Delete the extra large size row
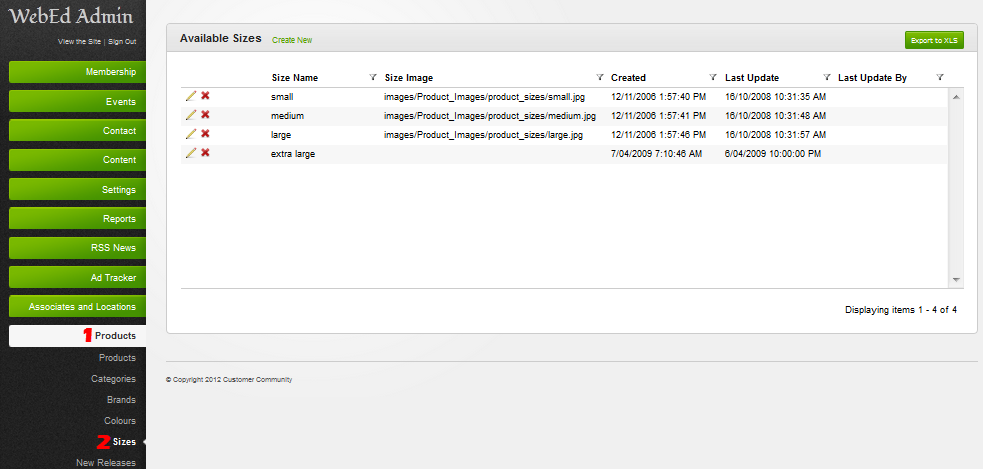Viewport: 983px width, 469px height. coord(205,153)
